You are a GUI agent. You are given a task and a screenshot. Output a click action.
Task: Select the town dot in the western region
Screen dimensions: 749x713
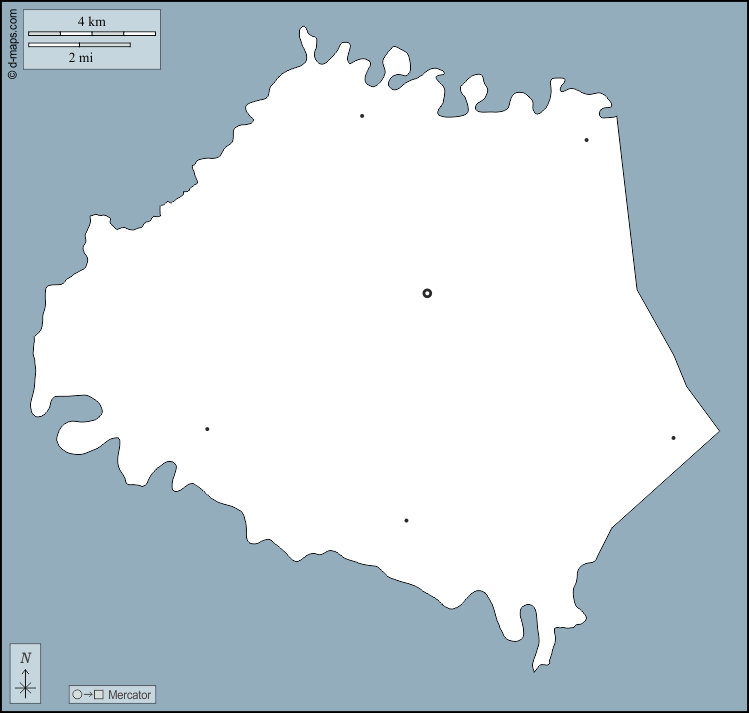[x=207, y=429]
